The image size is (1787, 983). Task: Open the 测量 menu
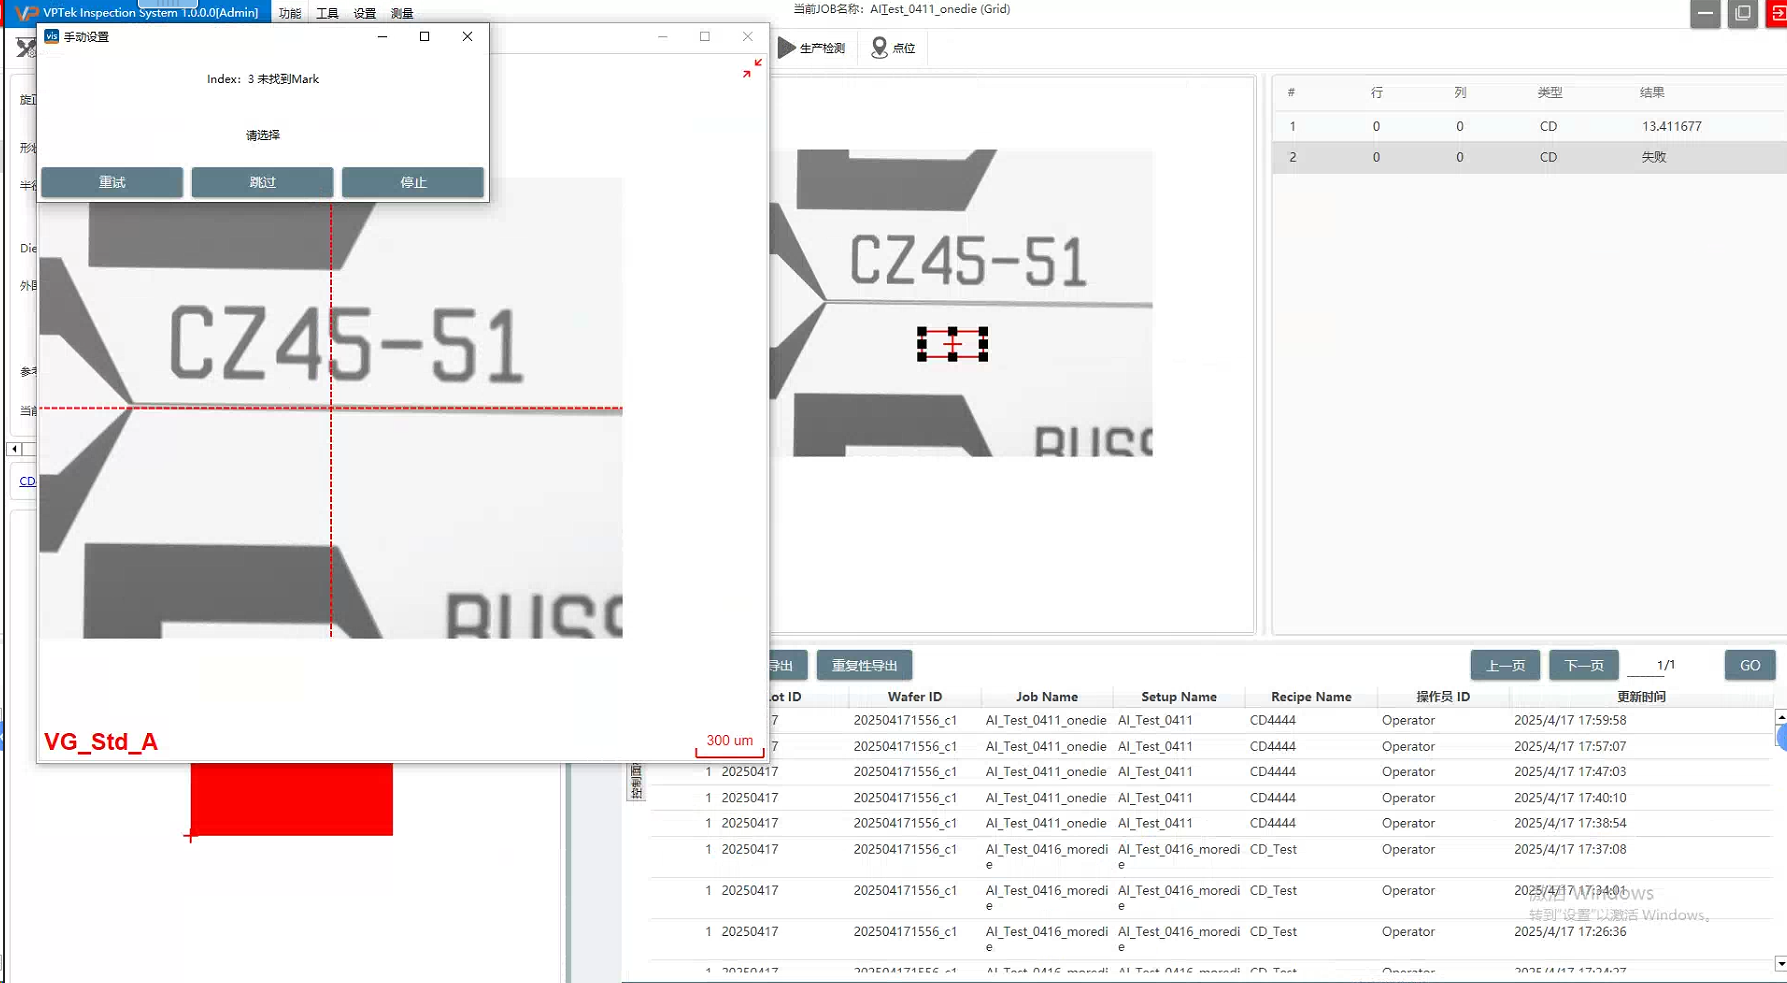402,13
